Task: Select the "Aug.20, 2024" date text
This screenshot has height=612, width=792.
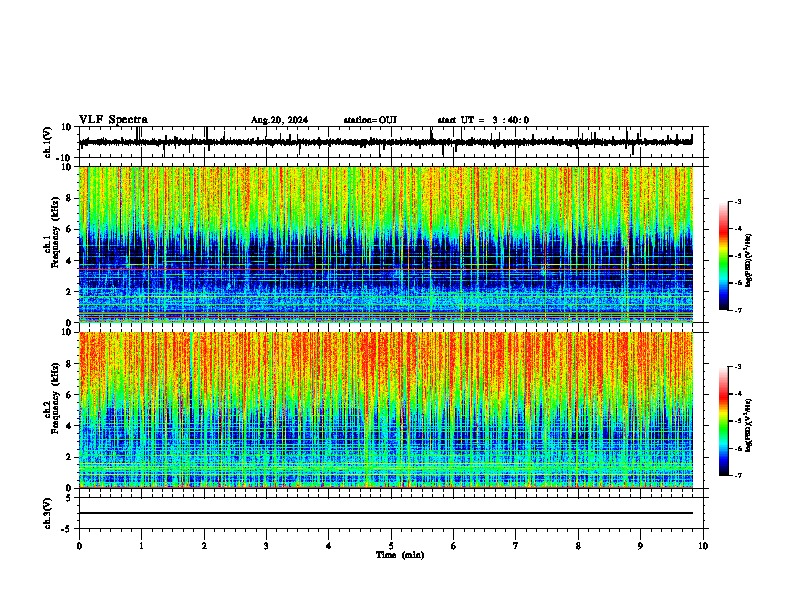Action: [x=279, y=120]
